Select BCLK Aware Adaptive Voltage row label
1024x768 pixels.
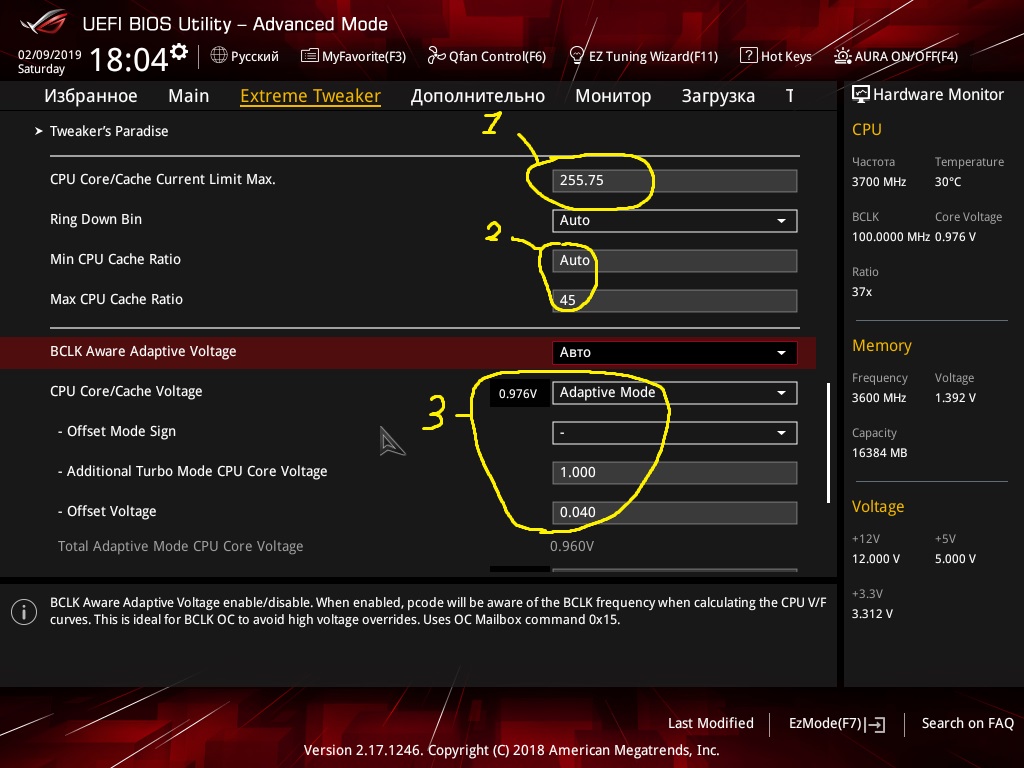pos(143,351)
